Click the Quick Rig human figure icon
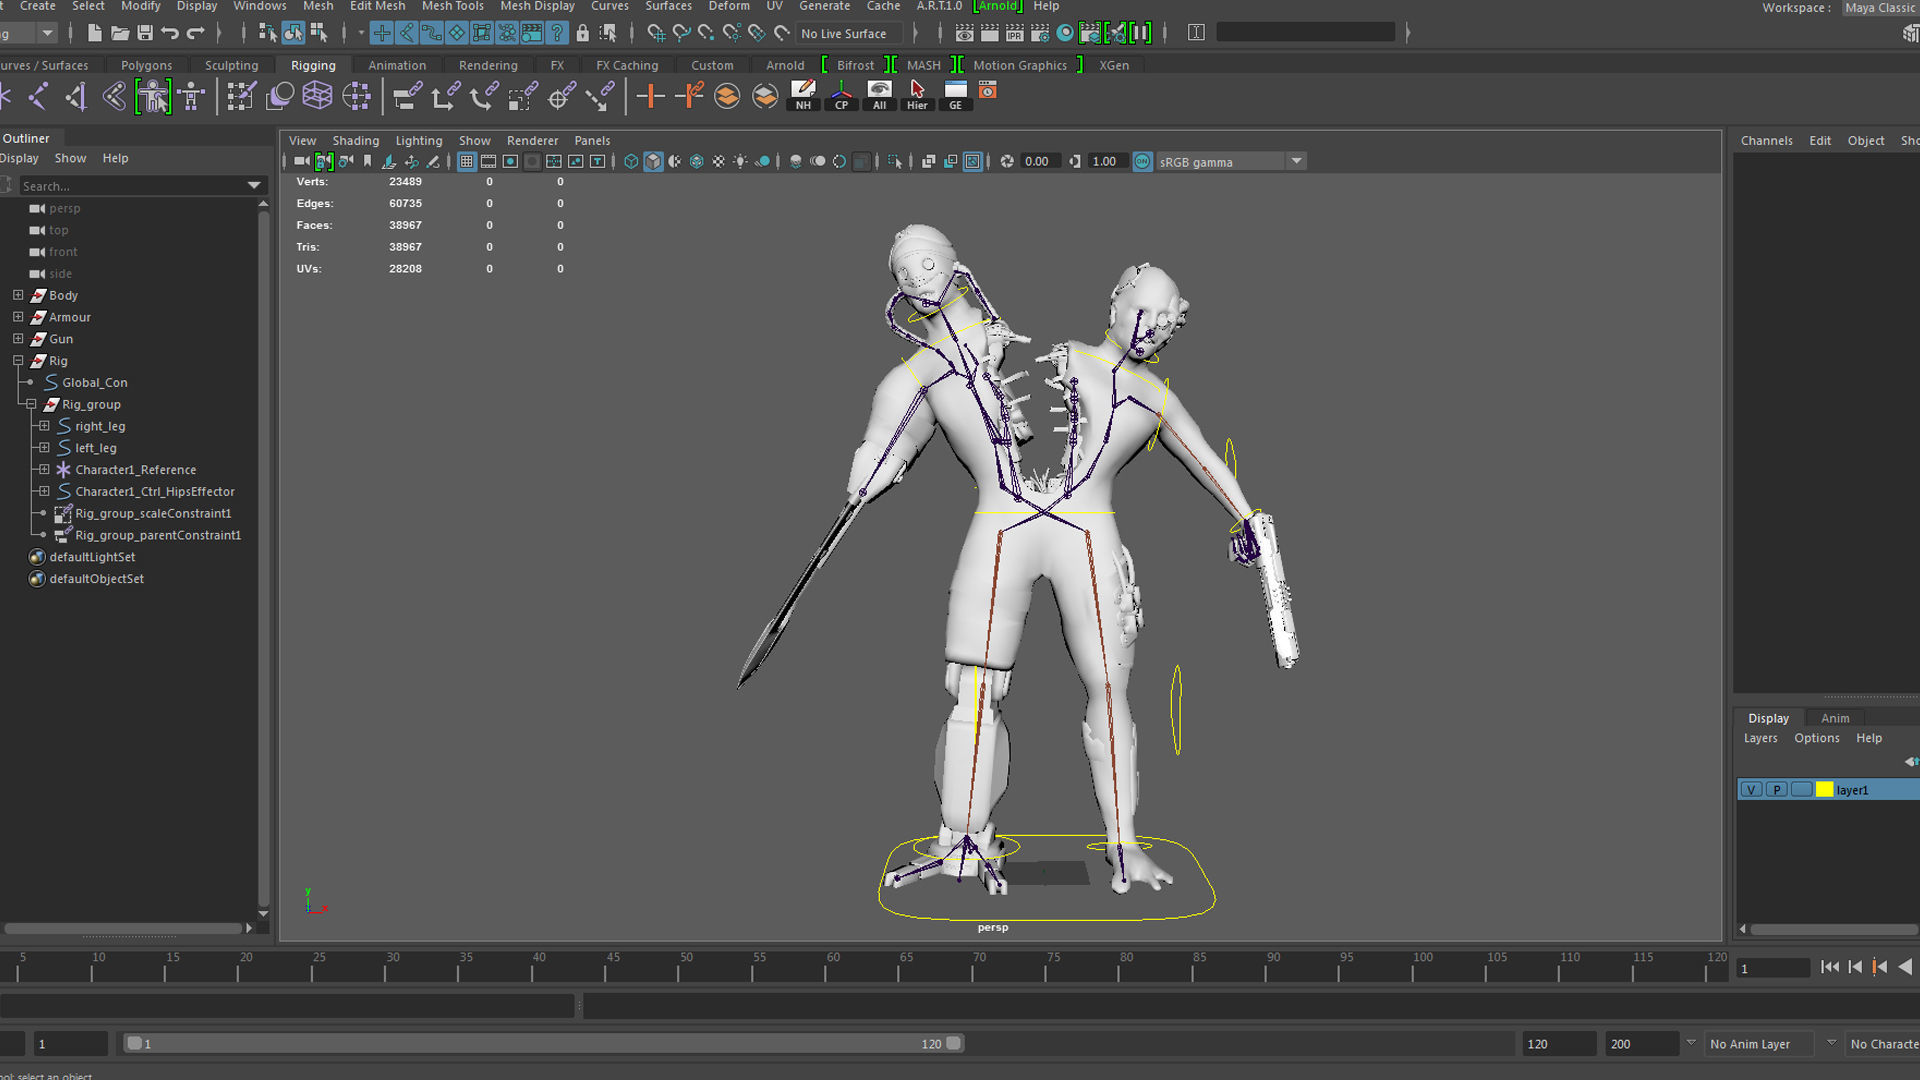The height and width of the screenshot is (1080, 1920). coord(153,97)
